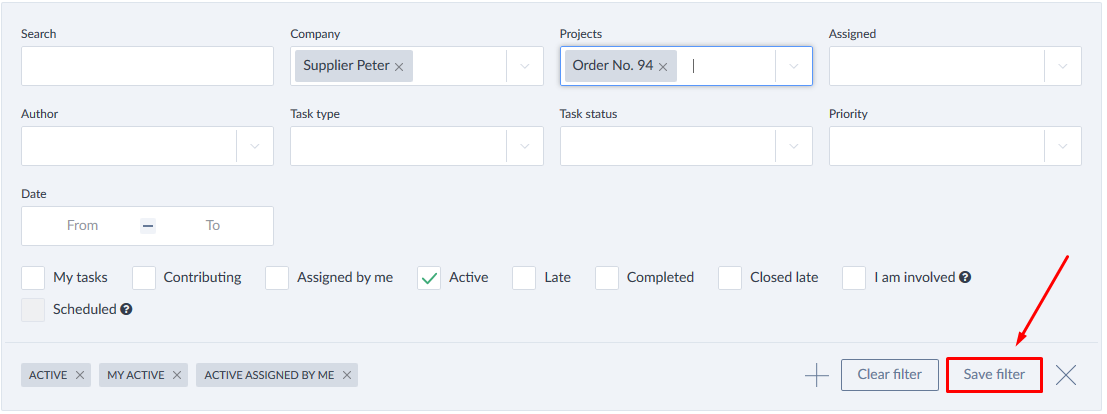Viewport: 1107px width, 414px height.
Task: Expand the Task status dropdown
Action: (x=794, y=146)
